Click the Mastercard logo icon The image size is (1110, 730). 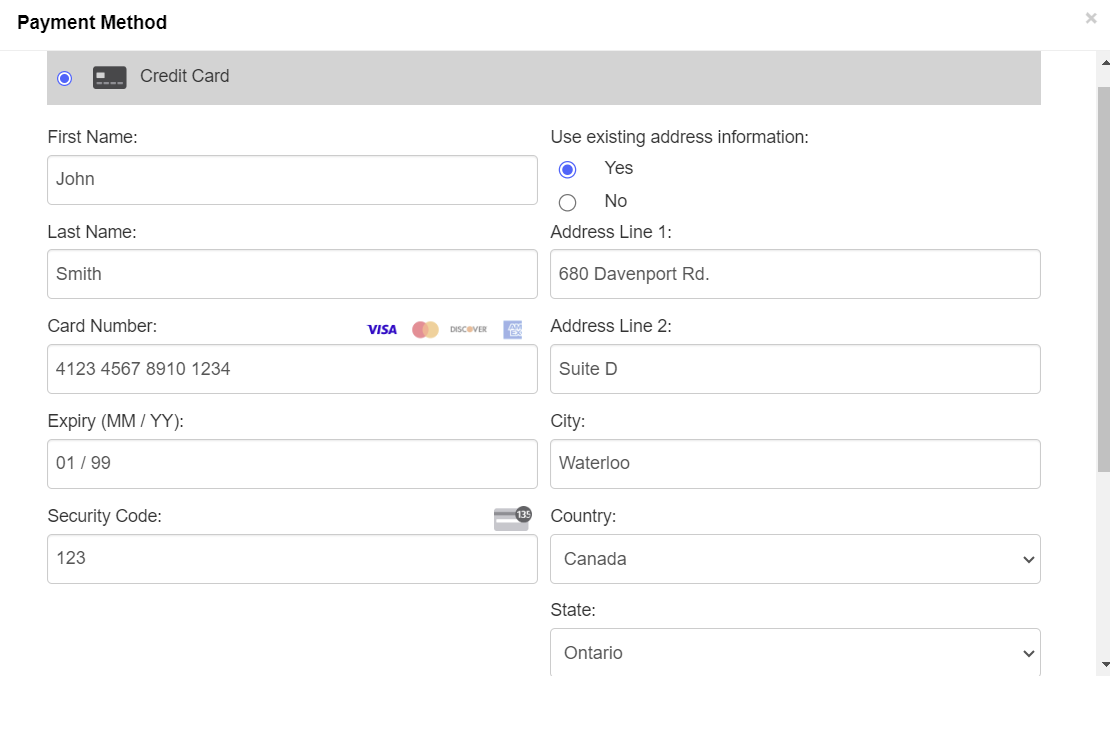click(x=425, y=329)
